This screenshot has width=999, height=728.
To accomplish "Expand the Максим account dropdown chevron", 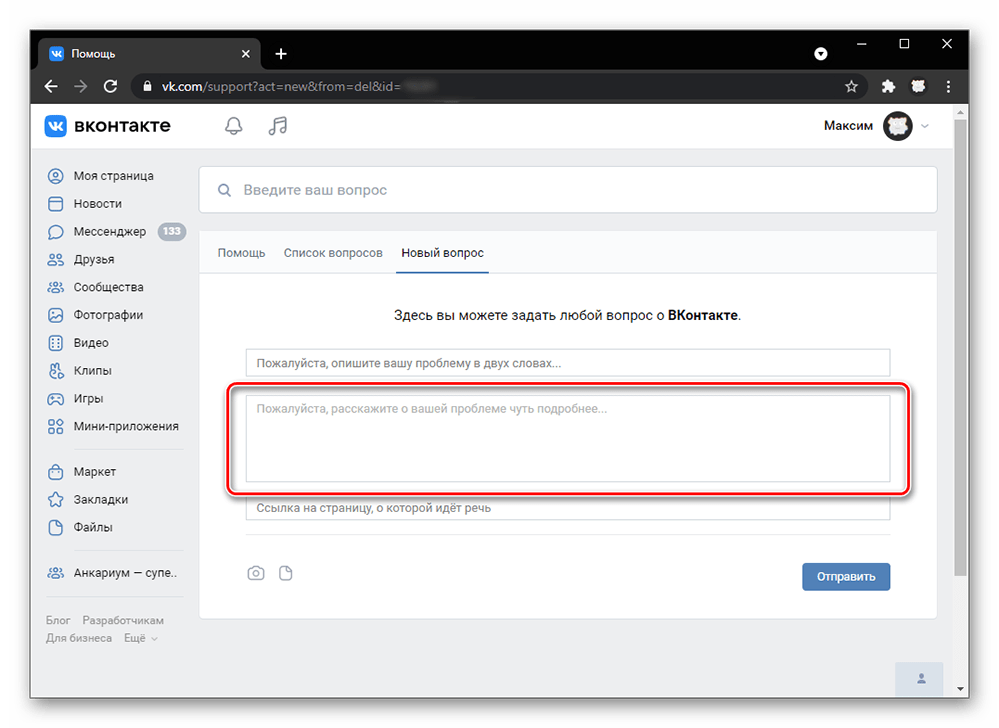I will click(x=925, y=126).
